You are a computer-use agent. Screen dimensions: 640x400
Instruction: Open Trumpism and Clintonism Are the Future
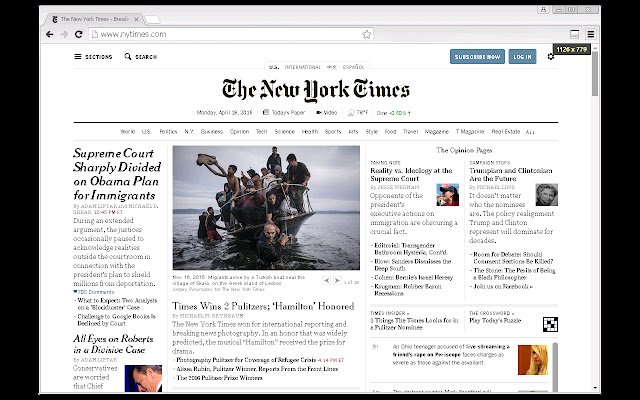[x=511, y=174]
